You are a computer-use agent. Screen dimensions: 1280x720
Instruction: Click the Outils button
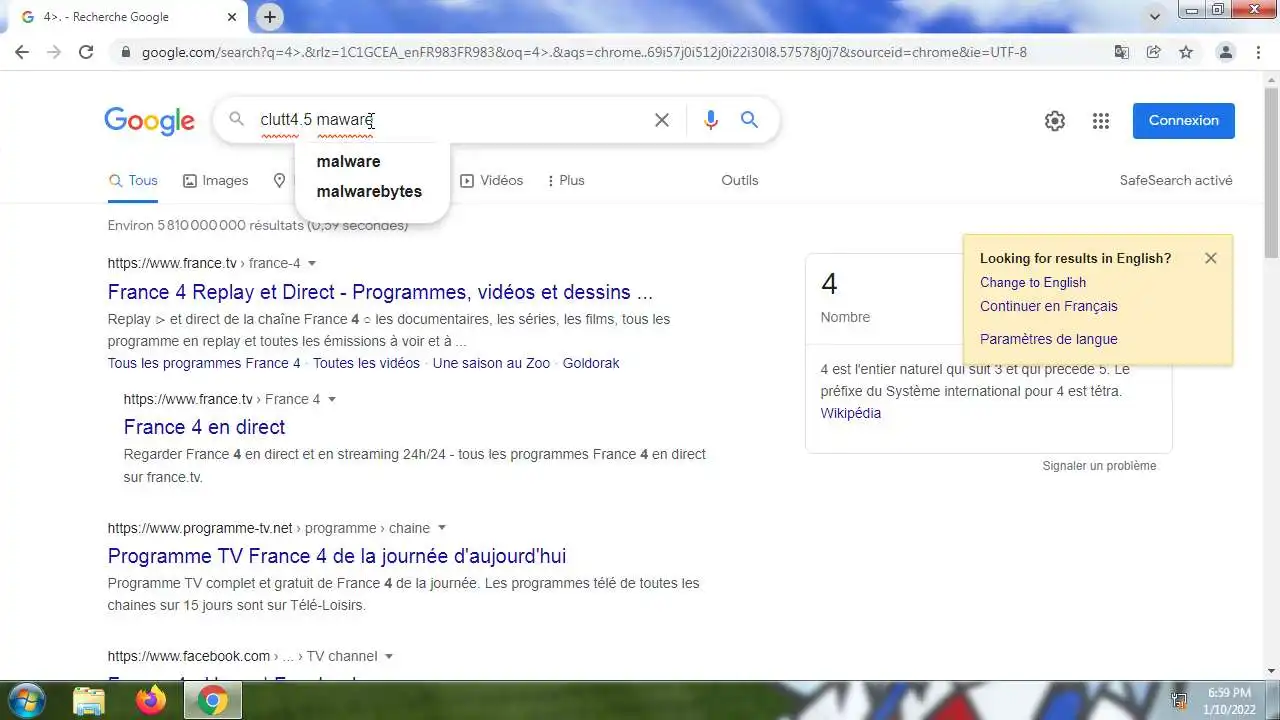(x=740, y=180)
